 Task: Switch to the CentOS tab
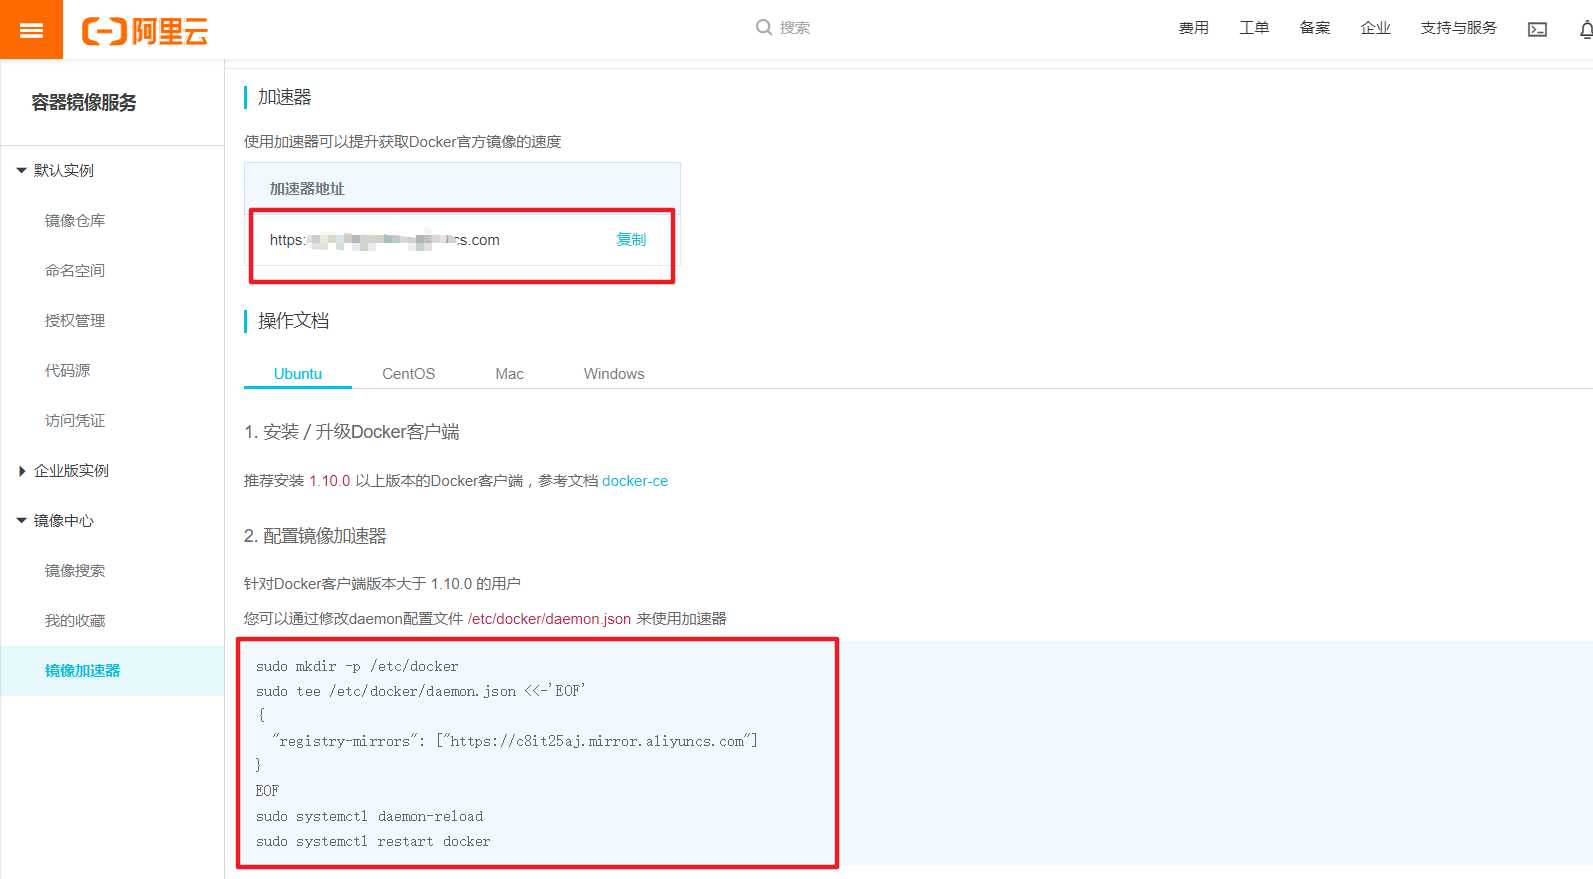[x=408, y=373]
